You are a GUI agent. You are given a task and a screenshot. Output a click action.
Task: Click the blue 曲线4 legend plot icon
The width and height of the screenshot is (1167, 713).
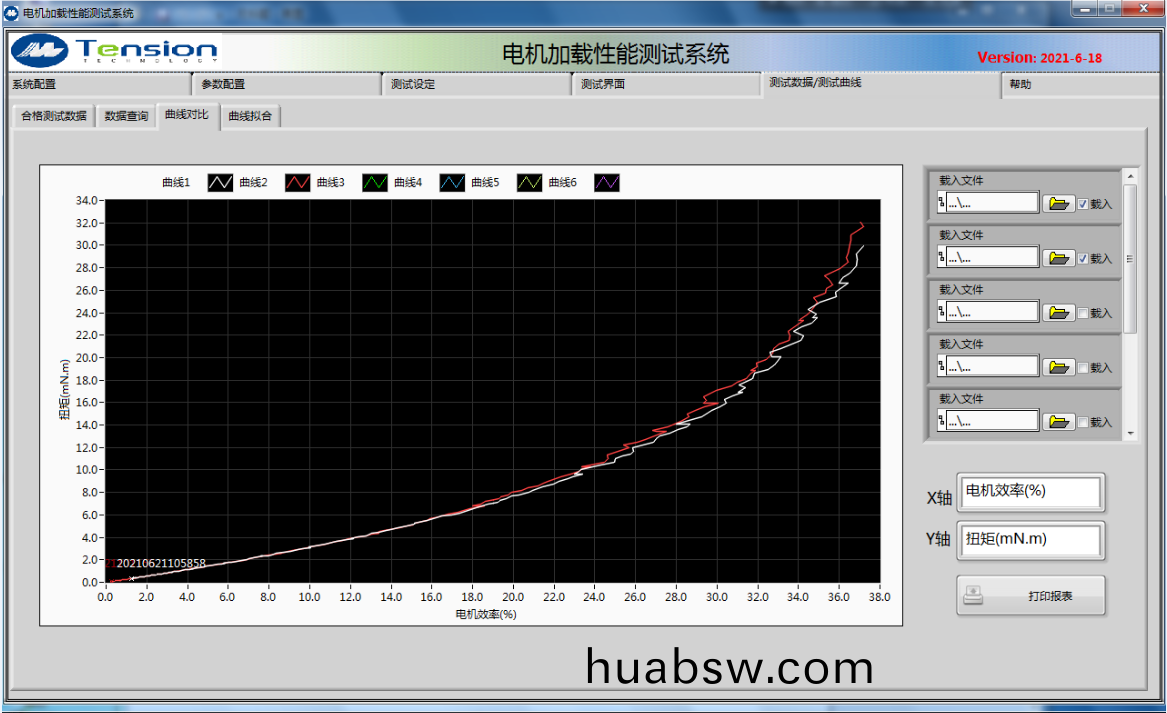(452, 182)
